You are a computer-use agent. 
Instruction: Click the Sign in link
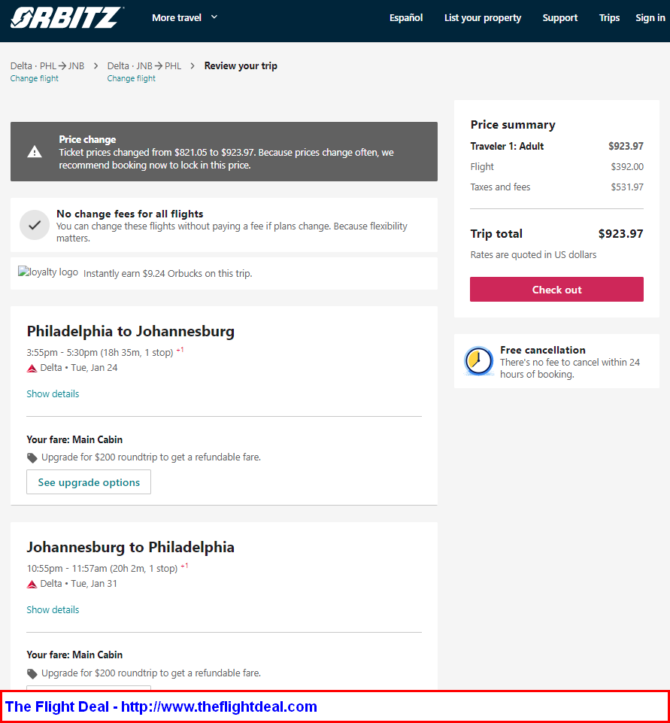coord(650,18)
